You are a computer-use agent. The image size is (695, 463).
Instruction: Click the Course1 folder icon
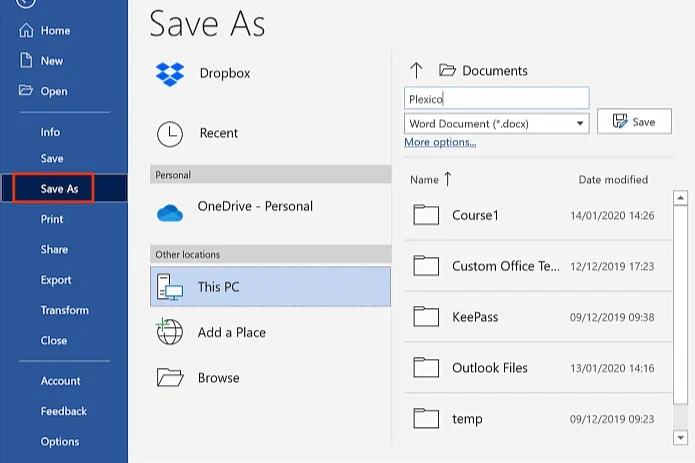point(426,215)
